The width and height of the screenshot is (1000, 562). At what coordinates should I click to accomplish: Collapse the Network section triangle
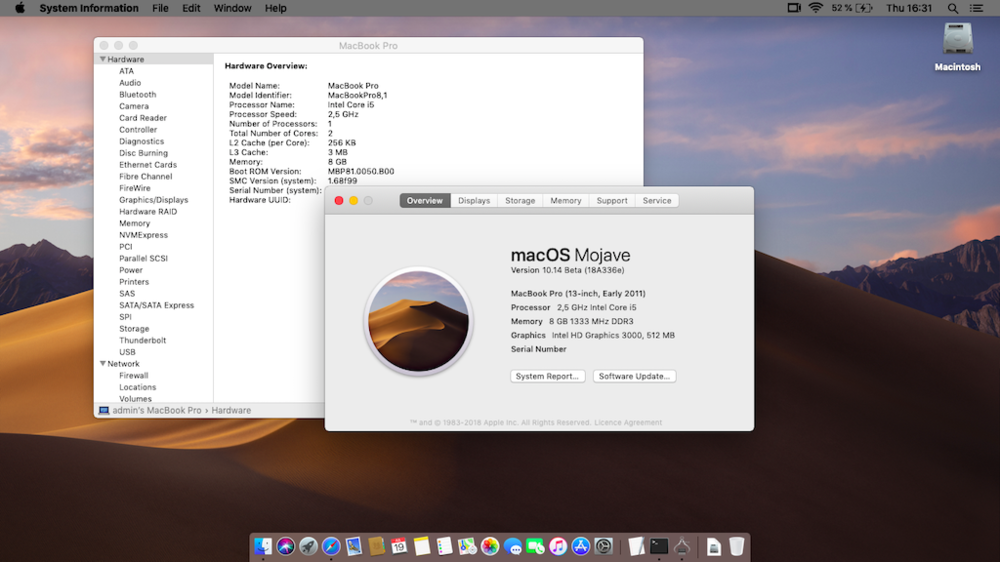pyautogui.click(x=103, y=364)
